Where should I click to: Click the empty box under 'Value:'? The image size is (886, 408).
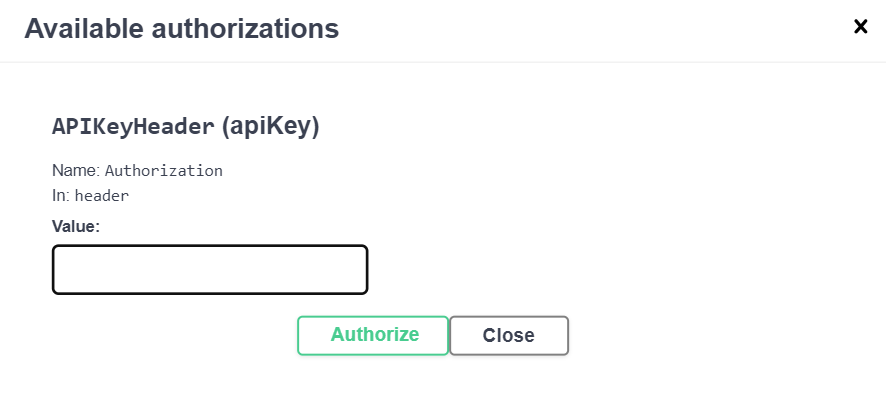click(x=210, y=270)
